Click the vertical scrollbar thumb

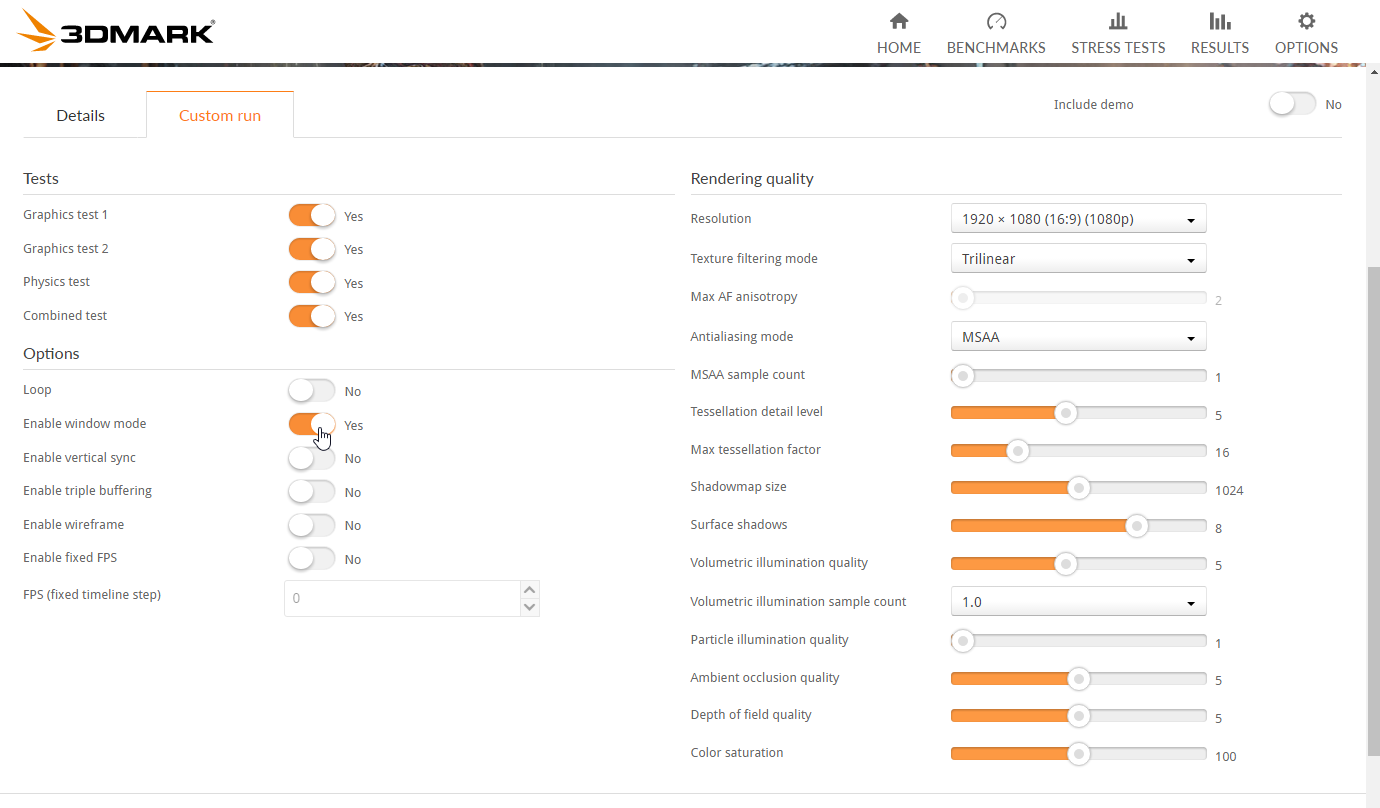coord(1372,510)
